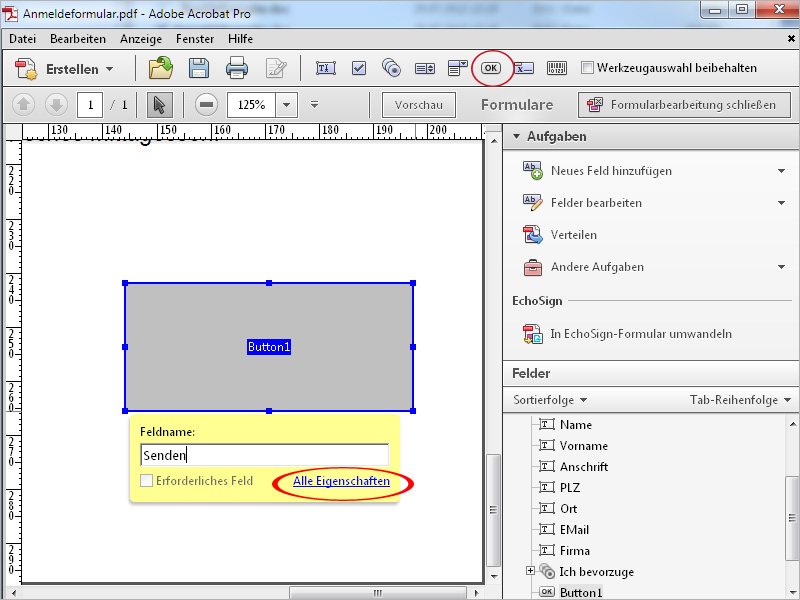Select the text field tool icon
The image size is (800, 600).
click(326, 68)
